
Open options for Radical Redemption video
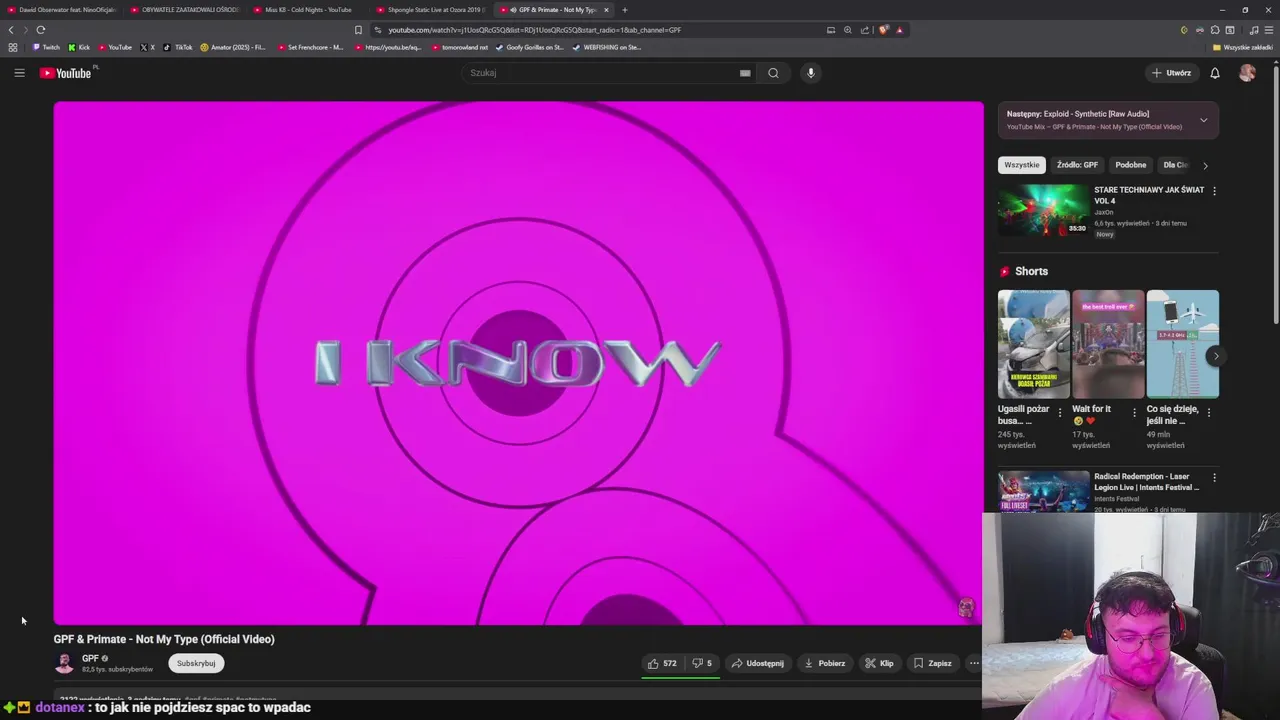click(x=1214, y=478)
